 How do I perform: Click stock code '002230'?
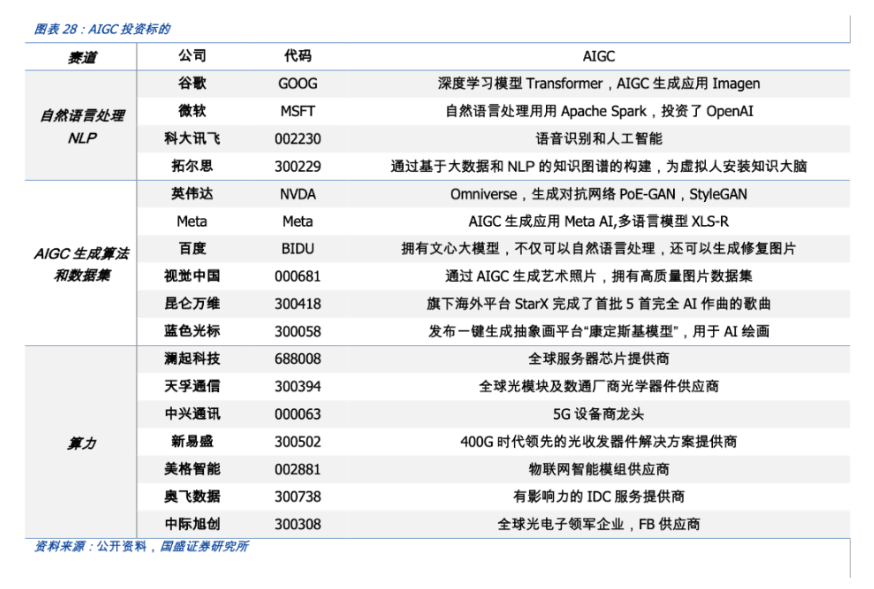point(298,139)
